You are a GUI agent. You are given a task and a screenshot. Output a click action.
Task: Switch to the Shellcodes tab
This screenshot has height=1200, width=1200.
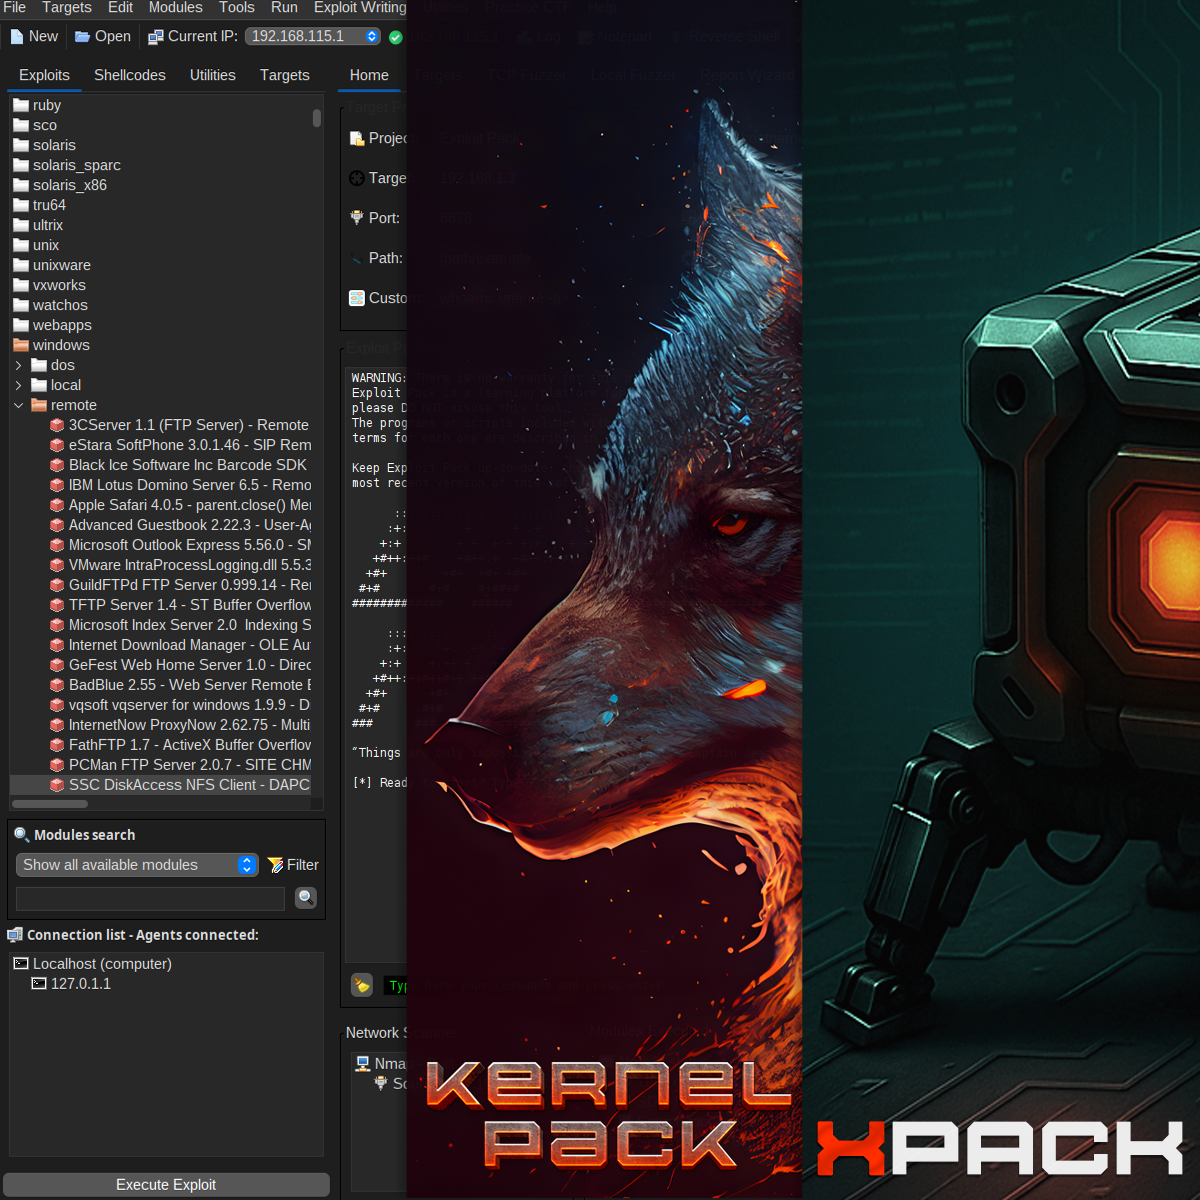(130, 75)
